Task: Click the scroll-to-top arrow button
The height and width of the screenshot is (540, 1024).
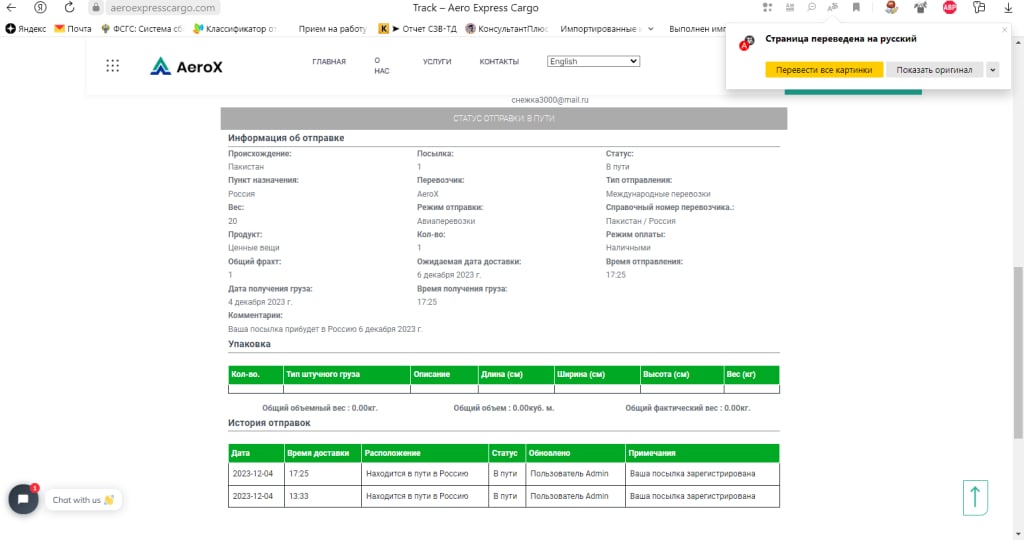Action: [975, 498]
